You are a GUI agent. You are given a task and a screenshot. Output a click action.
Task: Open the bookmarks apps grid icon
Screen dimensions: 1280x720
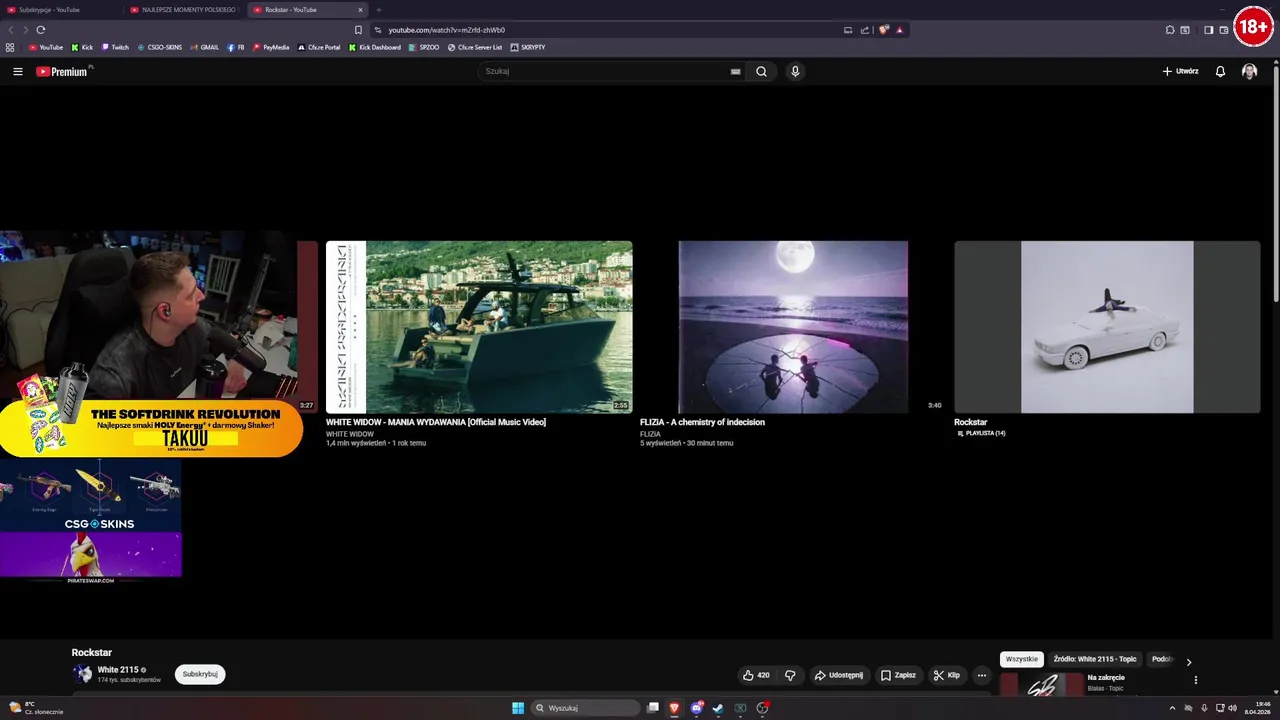coord(10,47)
